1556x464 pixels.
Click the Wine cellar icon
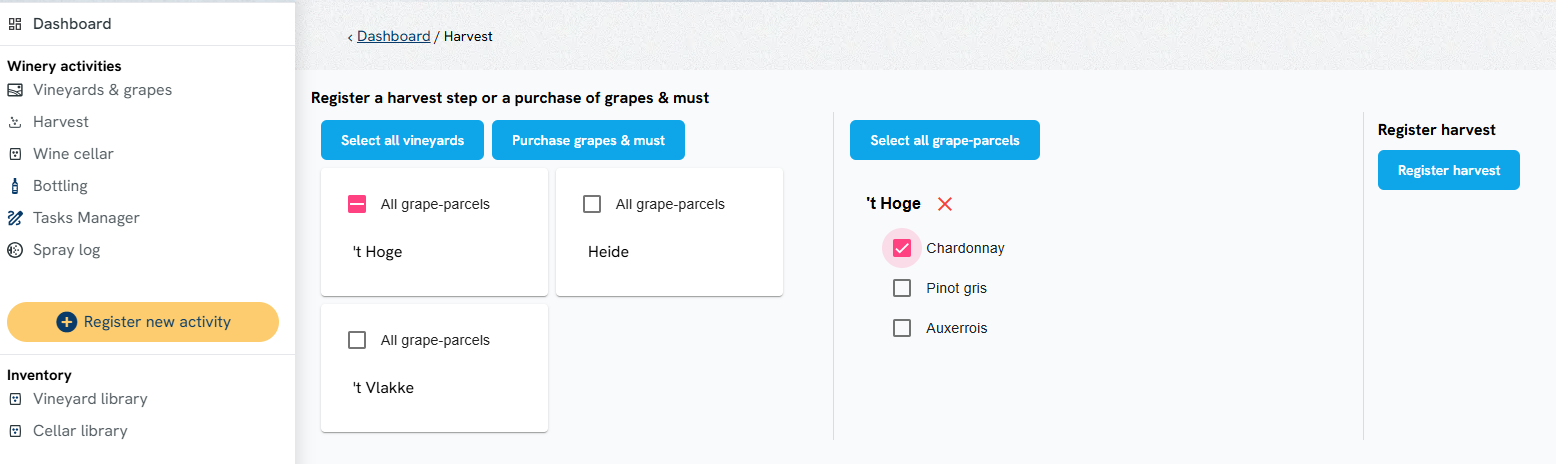pyautogui.click(x=15, y=154)
